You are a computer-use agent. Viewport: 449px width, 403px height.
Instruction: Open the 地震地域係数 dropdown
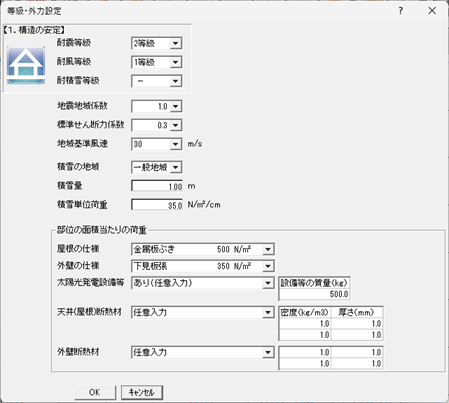(x=175, y=106)
